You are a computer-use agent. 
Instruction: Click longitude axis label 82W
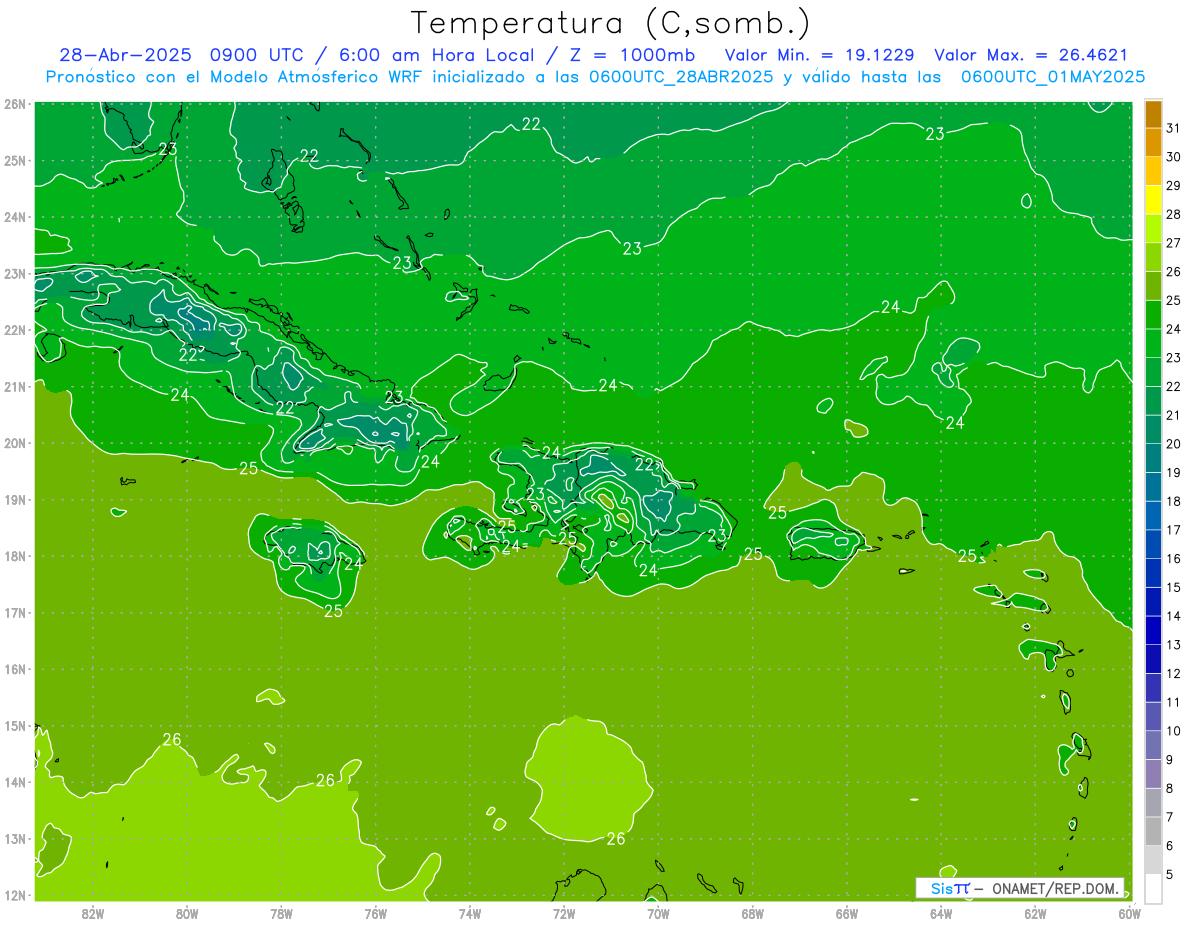pyautogui.click(x=93, y=912)
